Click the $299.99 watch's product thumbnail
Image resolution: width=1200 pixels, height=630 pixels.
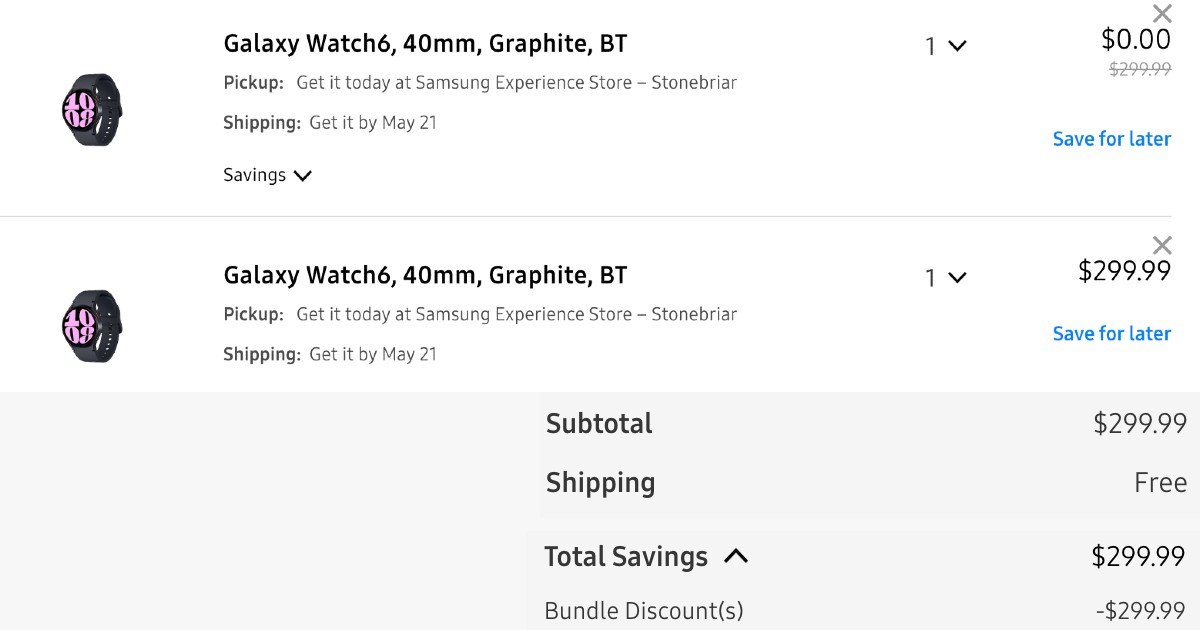pyautogui.click(x=92, y=326)
